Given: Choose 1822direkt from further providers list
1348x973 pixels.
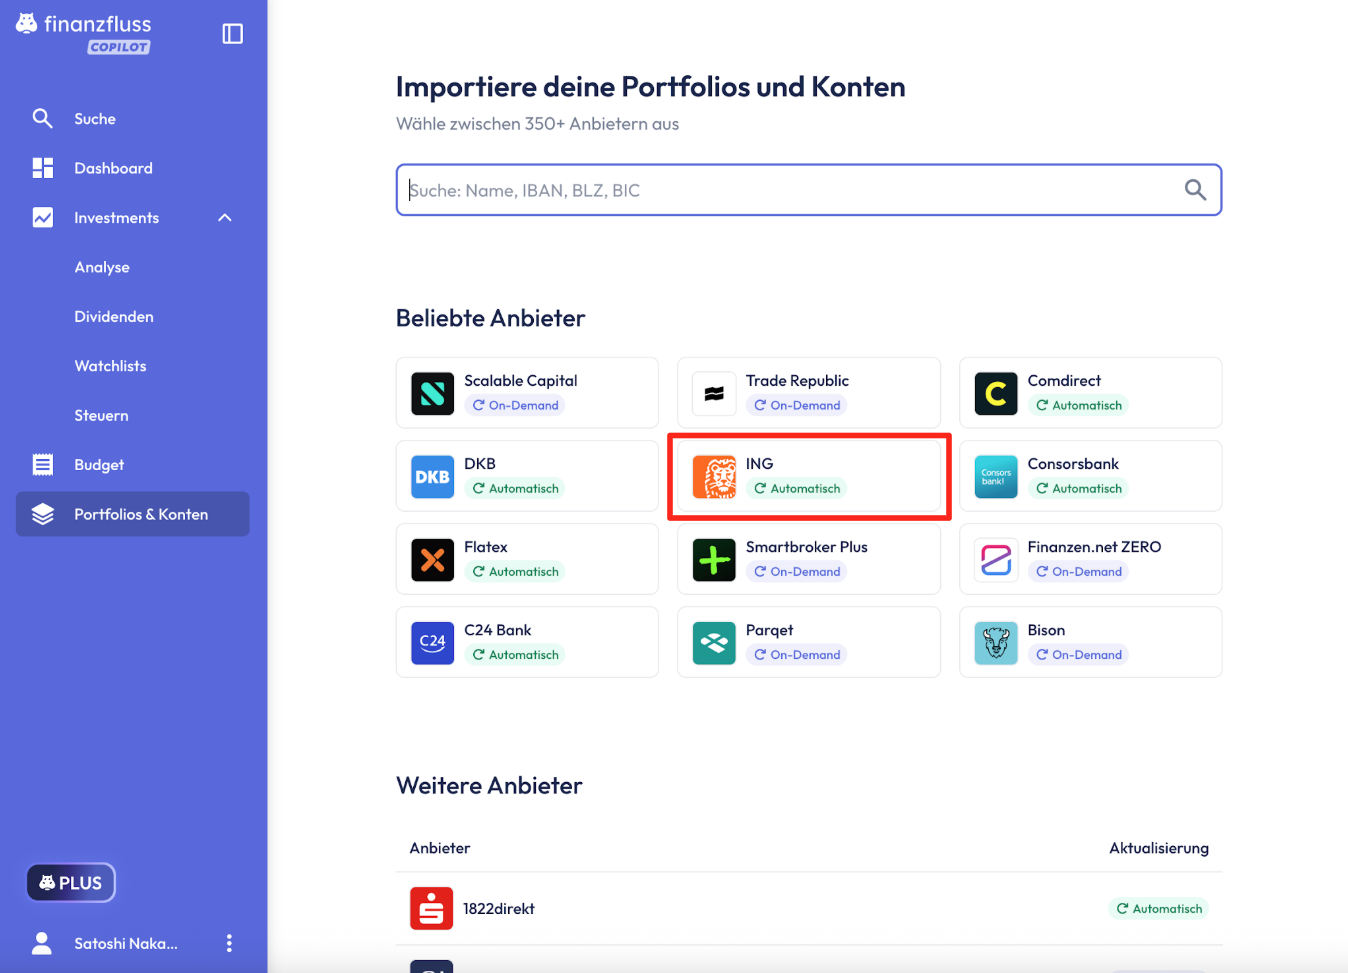Looking at the screenshot, I should point(498,909).
